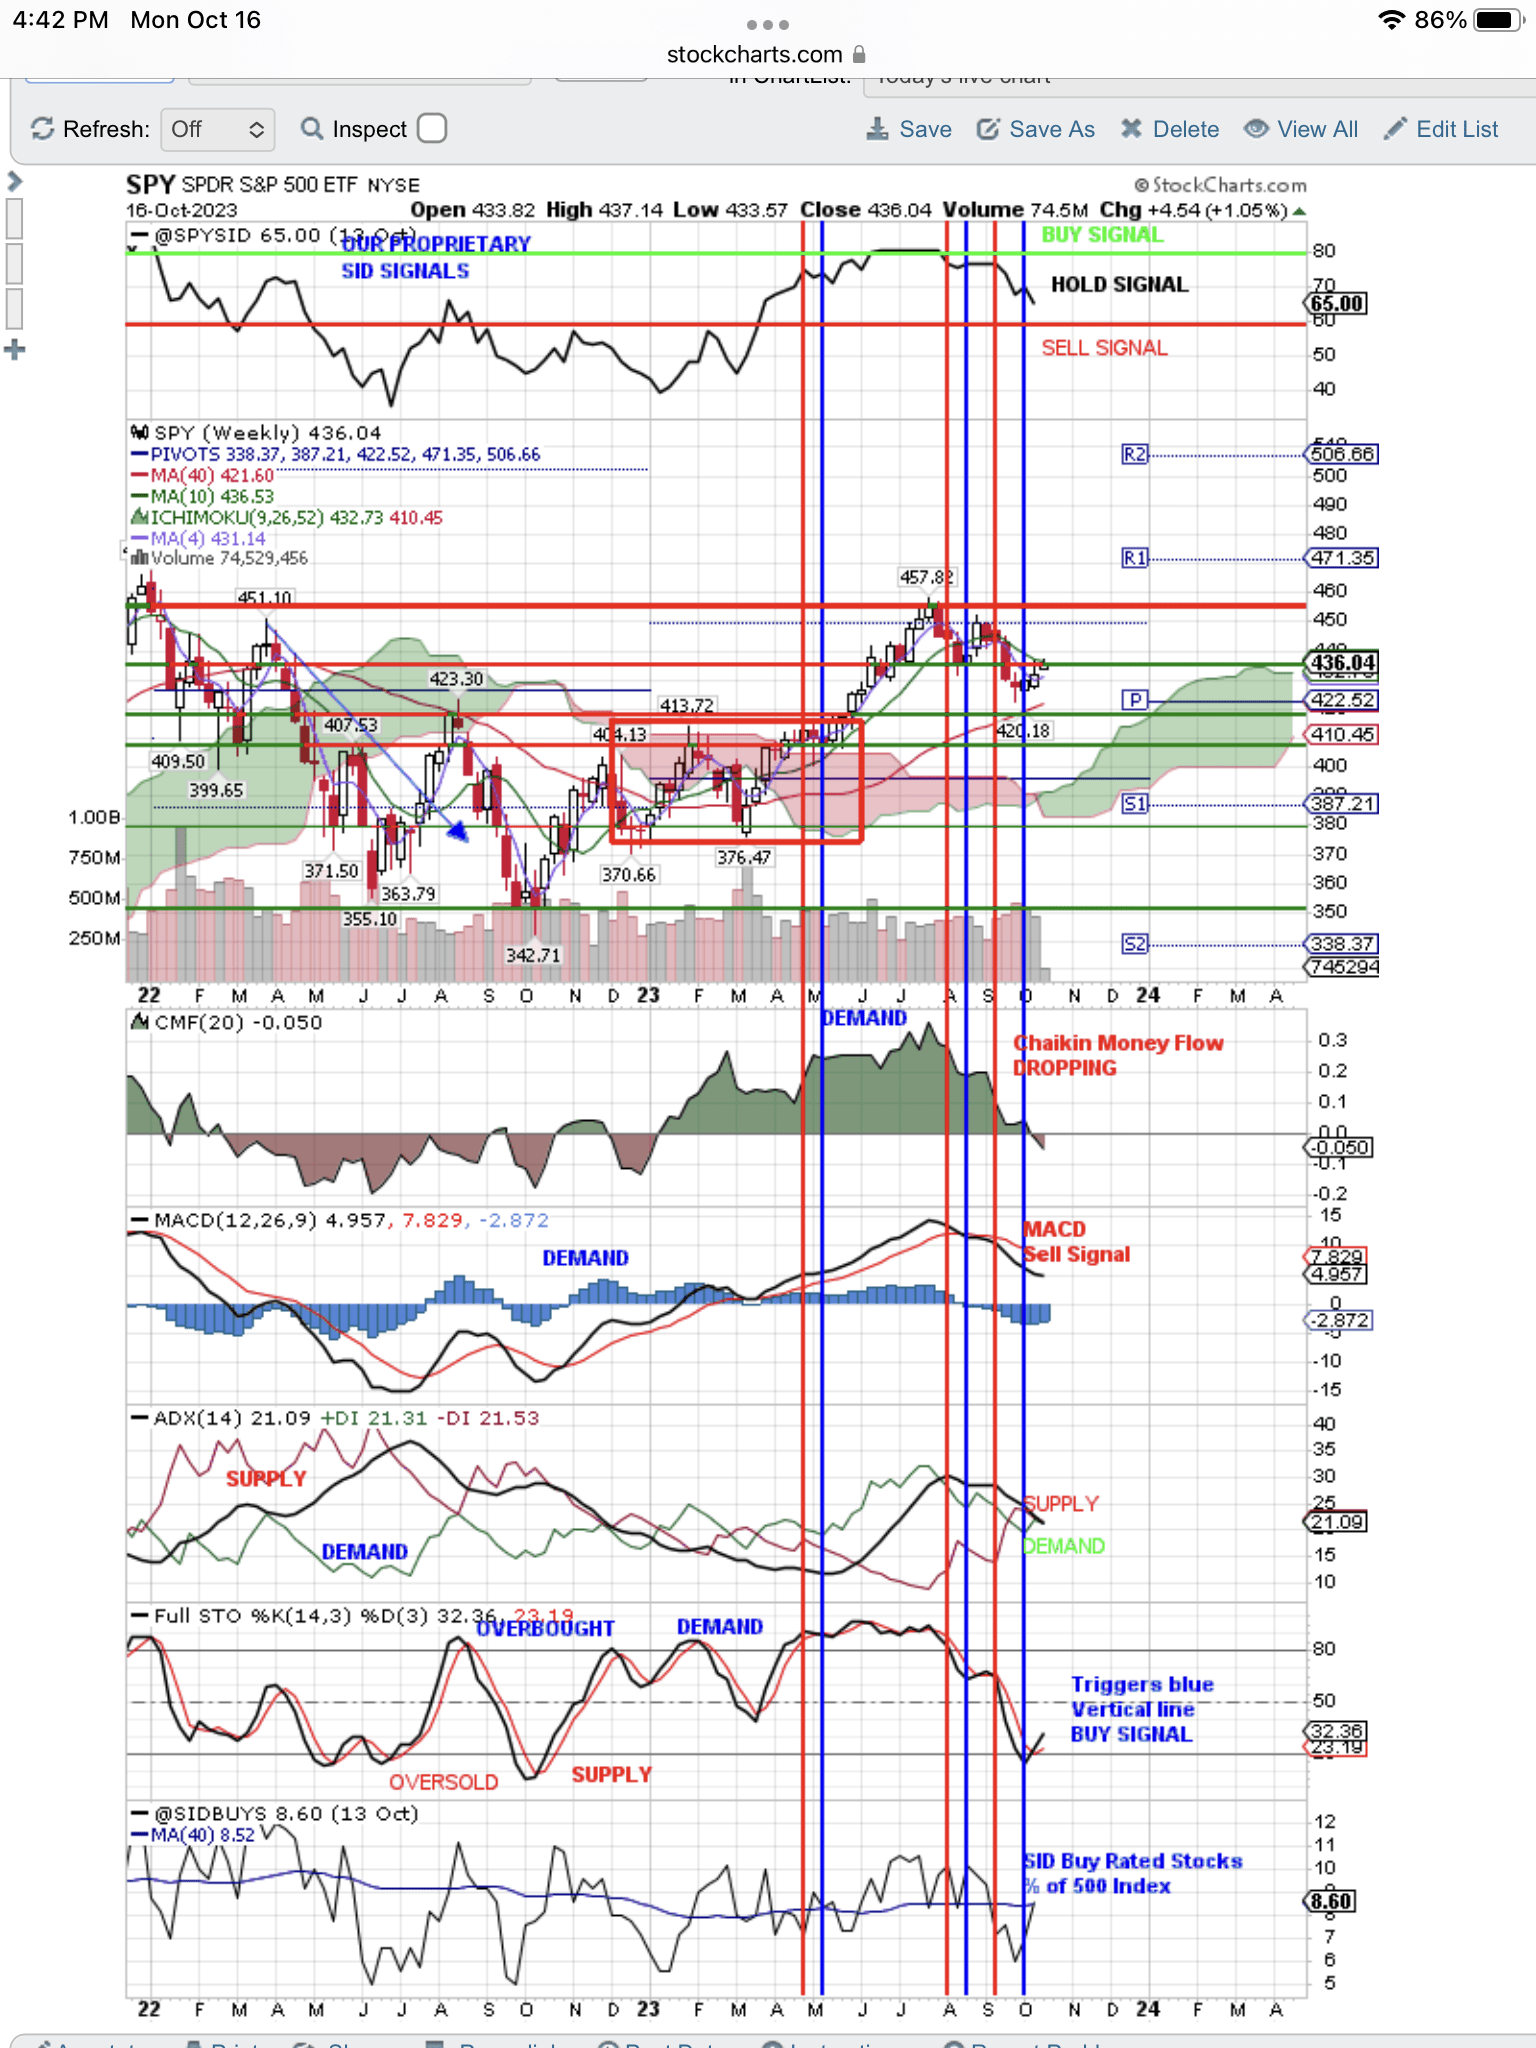Expand the left side panel chevron
Viewport: 1536px width, 2048px height.
(14, 181)
